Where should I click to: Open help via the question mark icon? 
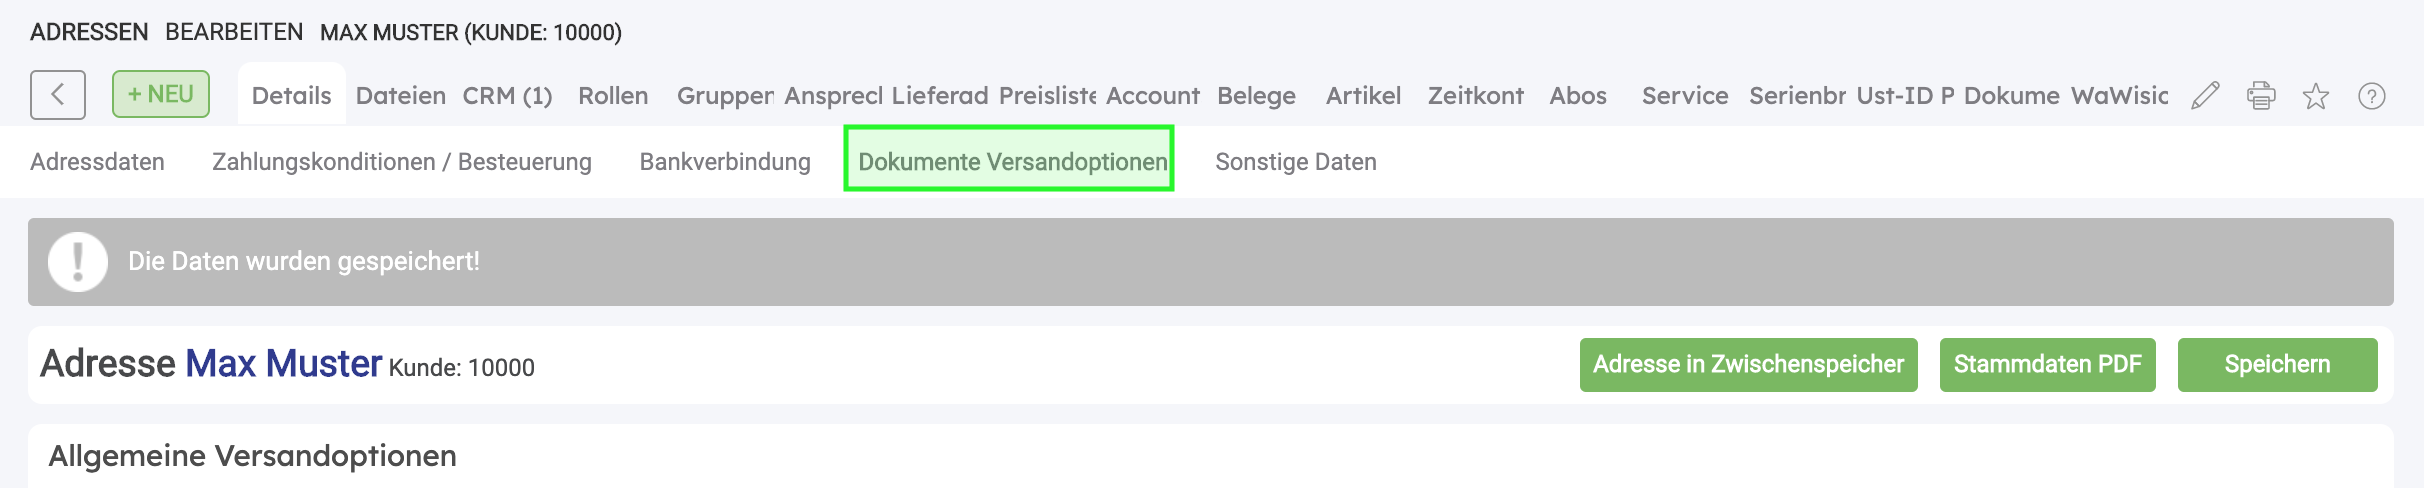click(2372, 96)
